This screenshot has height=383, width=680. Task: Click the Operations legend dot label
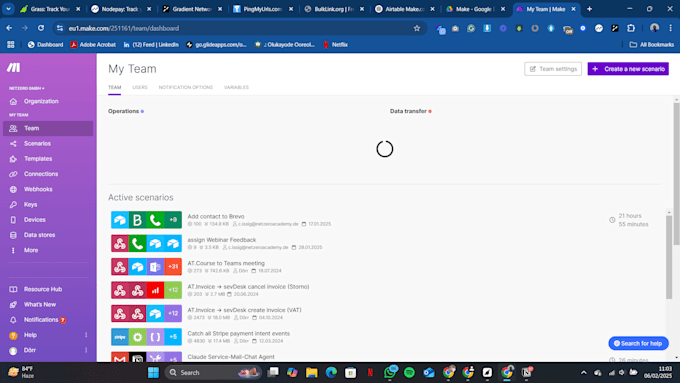126,111
